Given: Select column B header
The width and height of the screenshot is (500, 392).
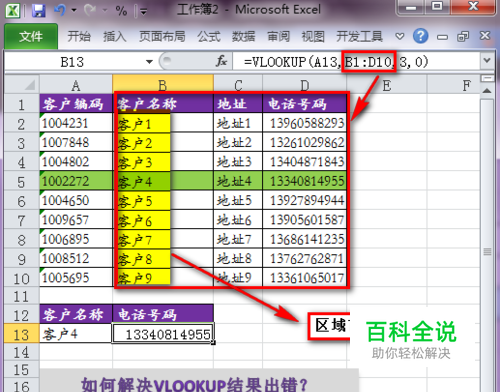Looking at the screenshot, I should click(163, 85).
